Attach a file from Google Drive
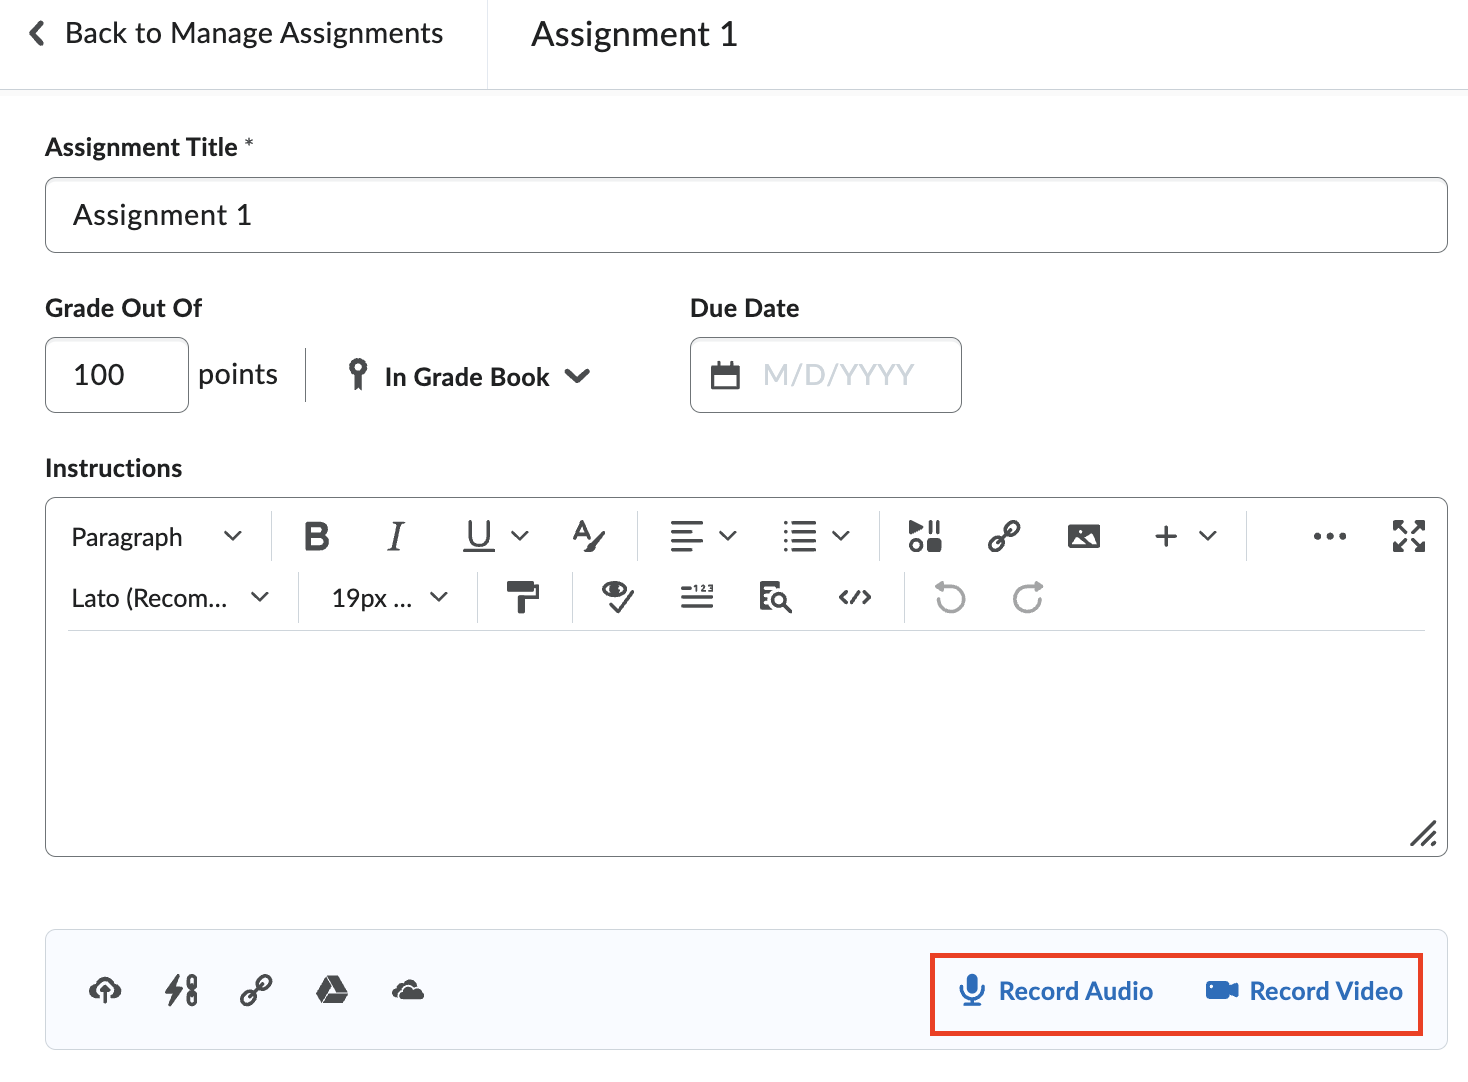 [332, 990]
